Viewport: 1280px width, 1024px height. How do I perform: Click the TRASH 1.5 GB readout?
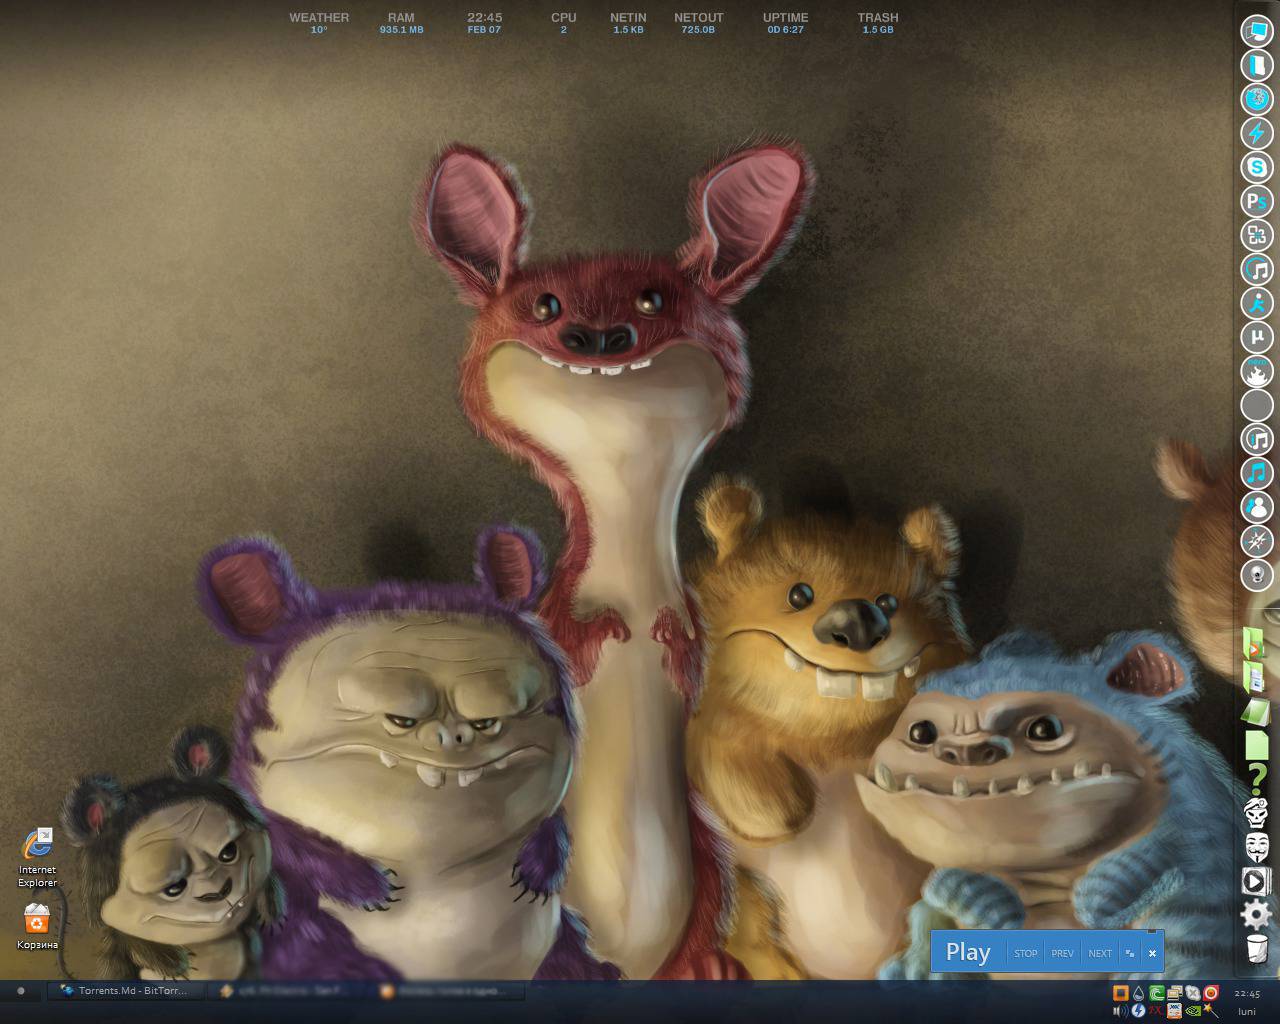pyautogui.click(x=877, y=23)
